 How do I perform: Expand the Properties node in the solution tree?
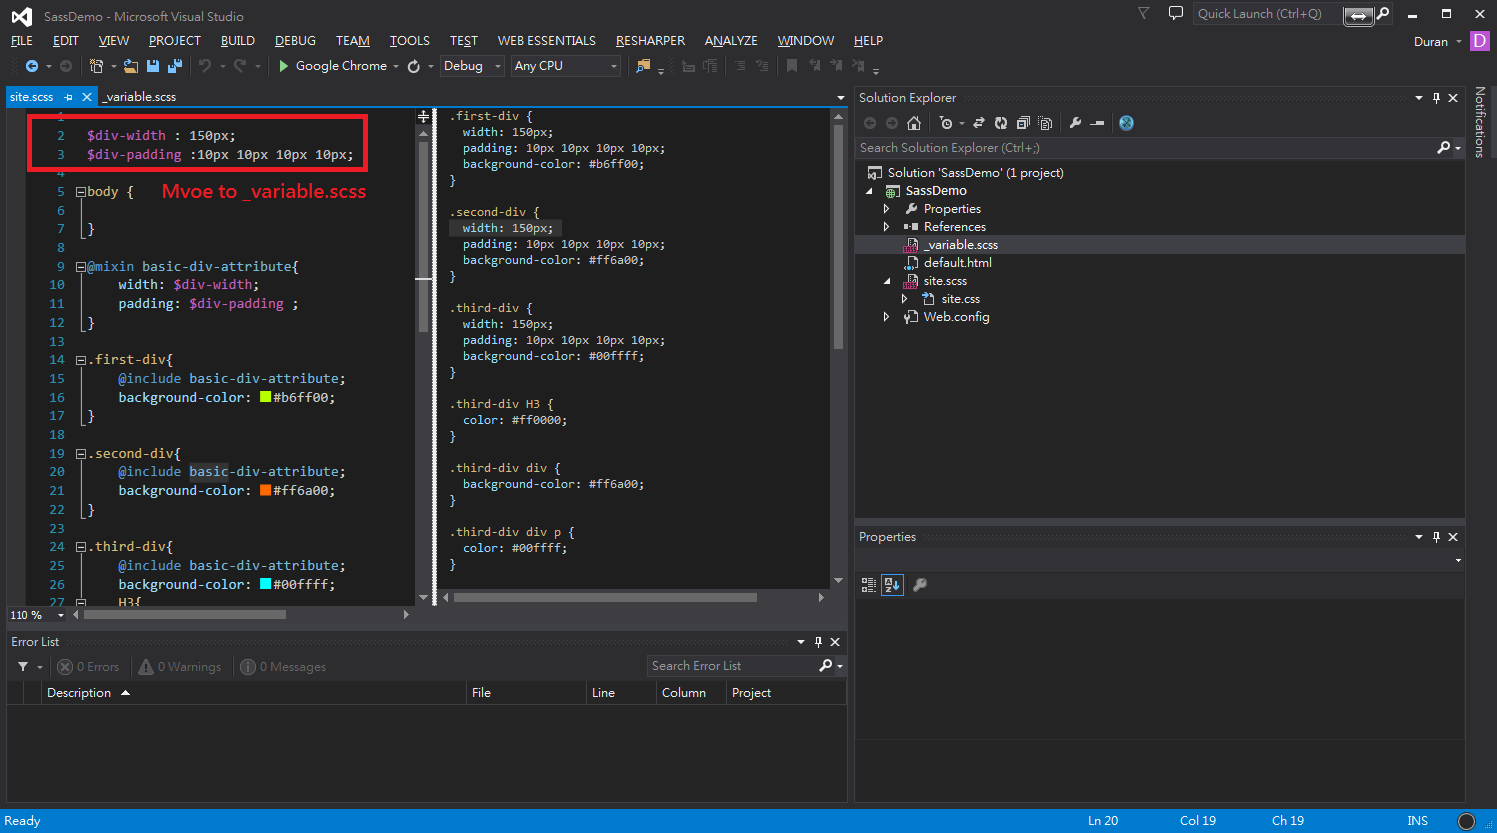click(886, 209)
